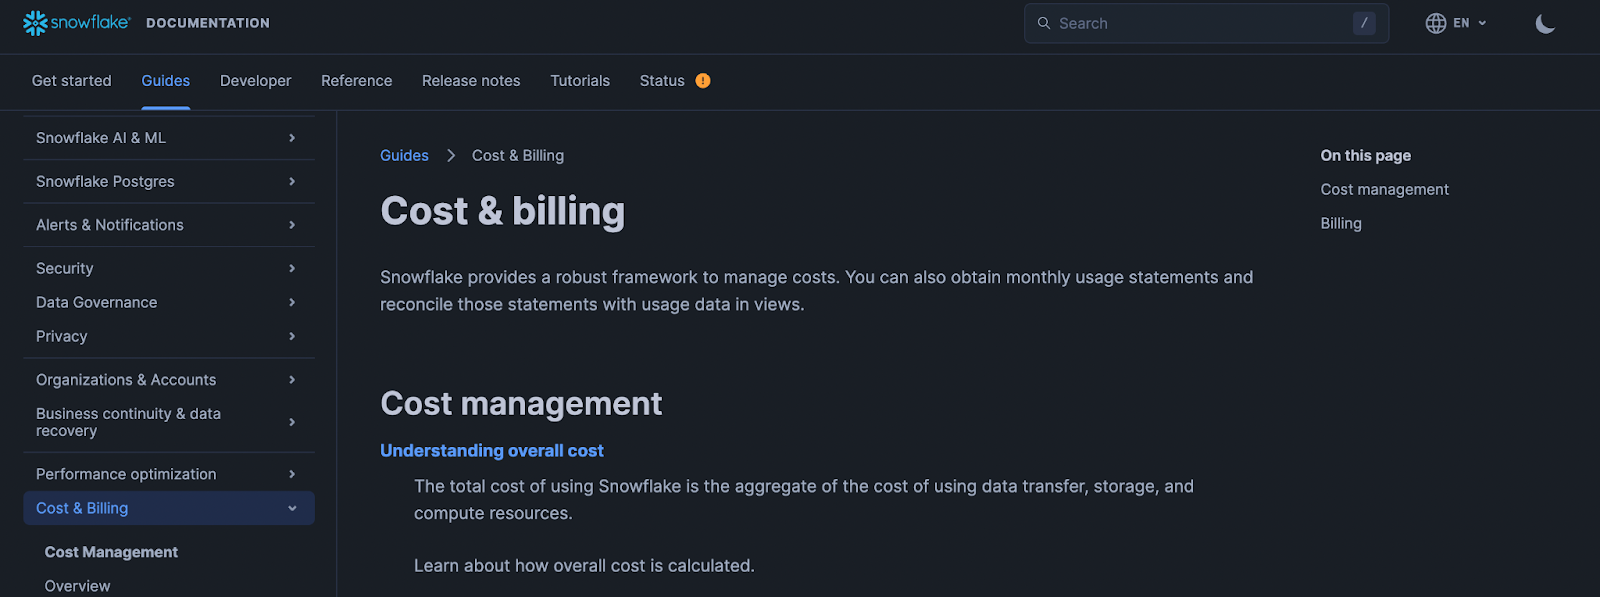The height and width of the screenshot is (597, 1600).
Task: Click the Cost management section heading
Action: click(x=521, y=403)
